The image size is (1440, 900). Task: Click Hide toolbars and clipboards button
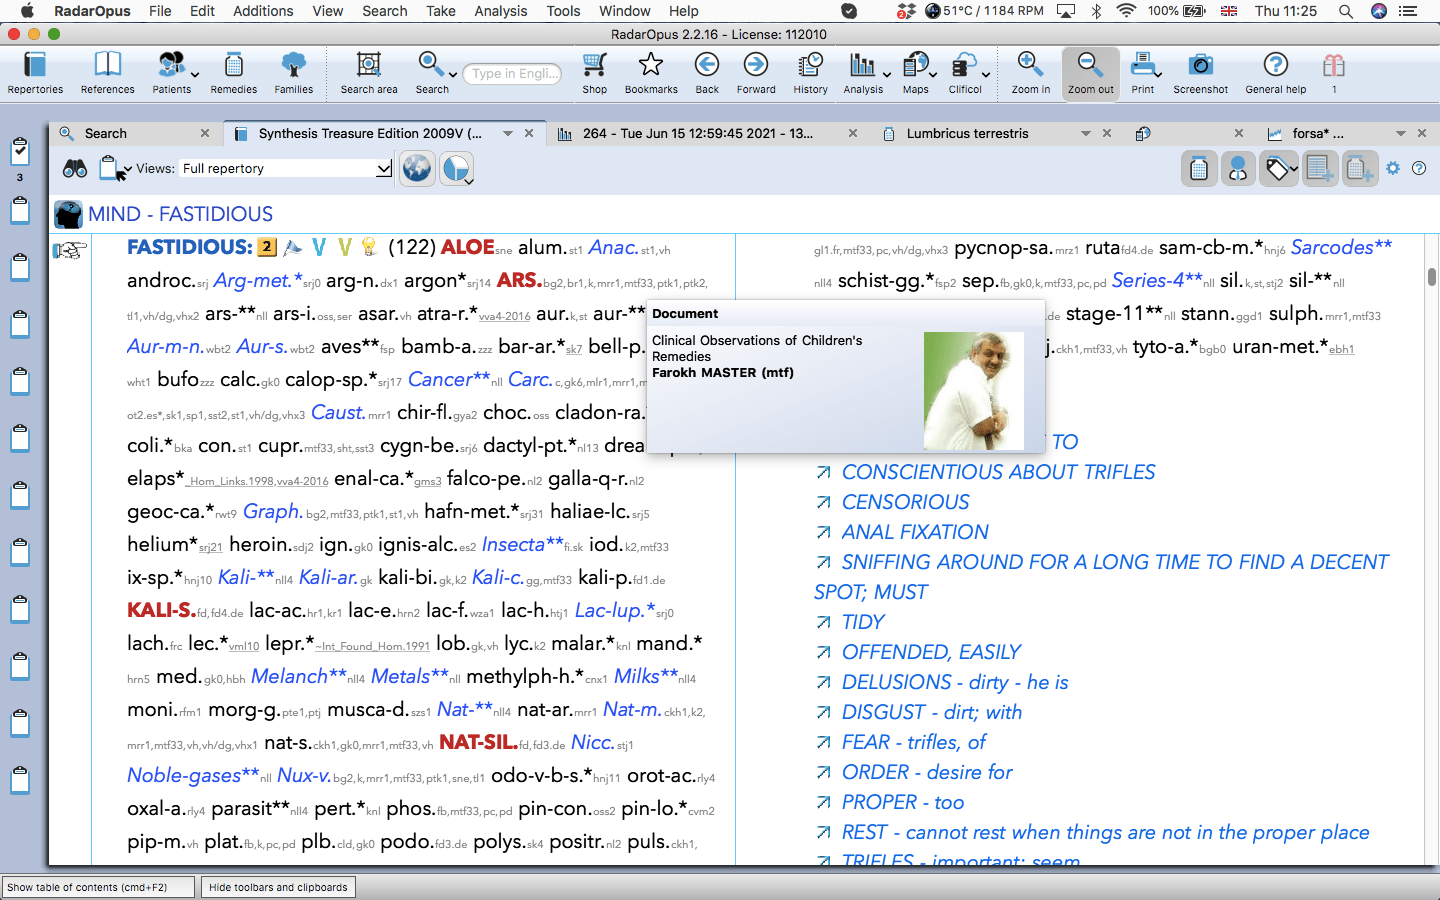coord(278,887)
